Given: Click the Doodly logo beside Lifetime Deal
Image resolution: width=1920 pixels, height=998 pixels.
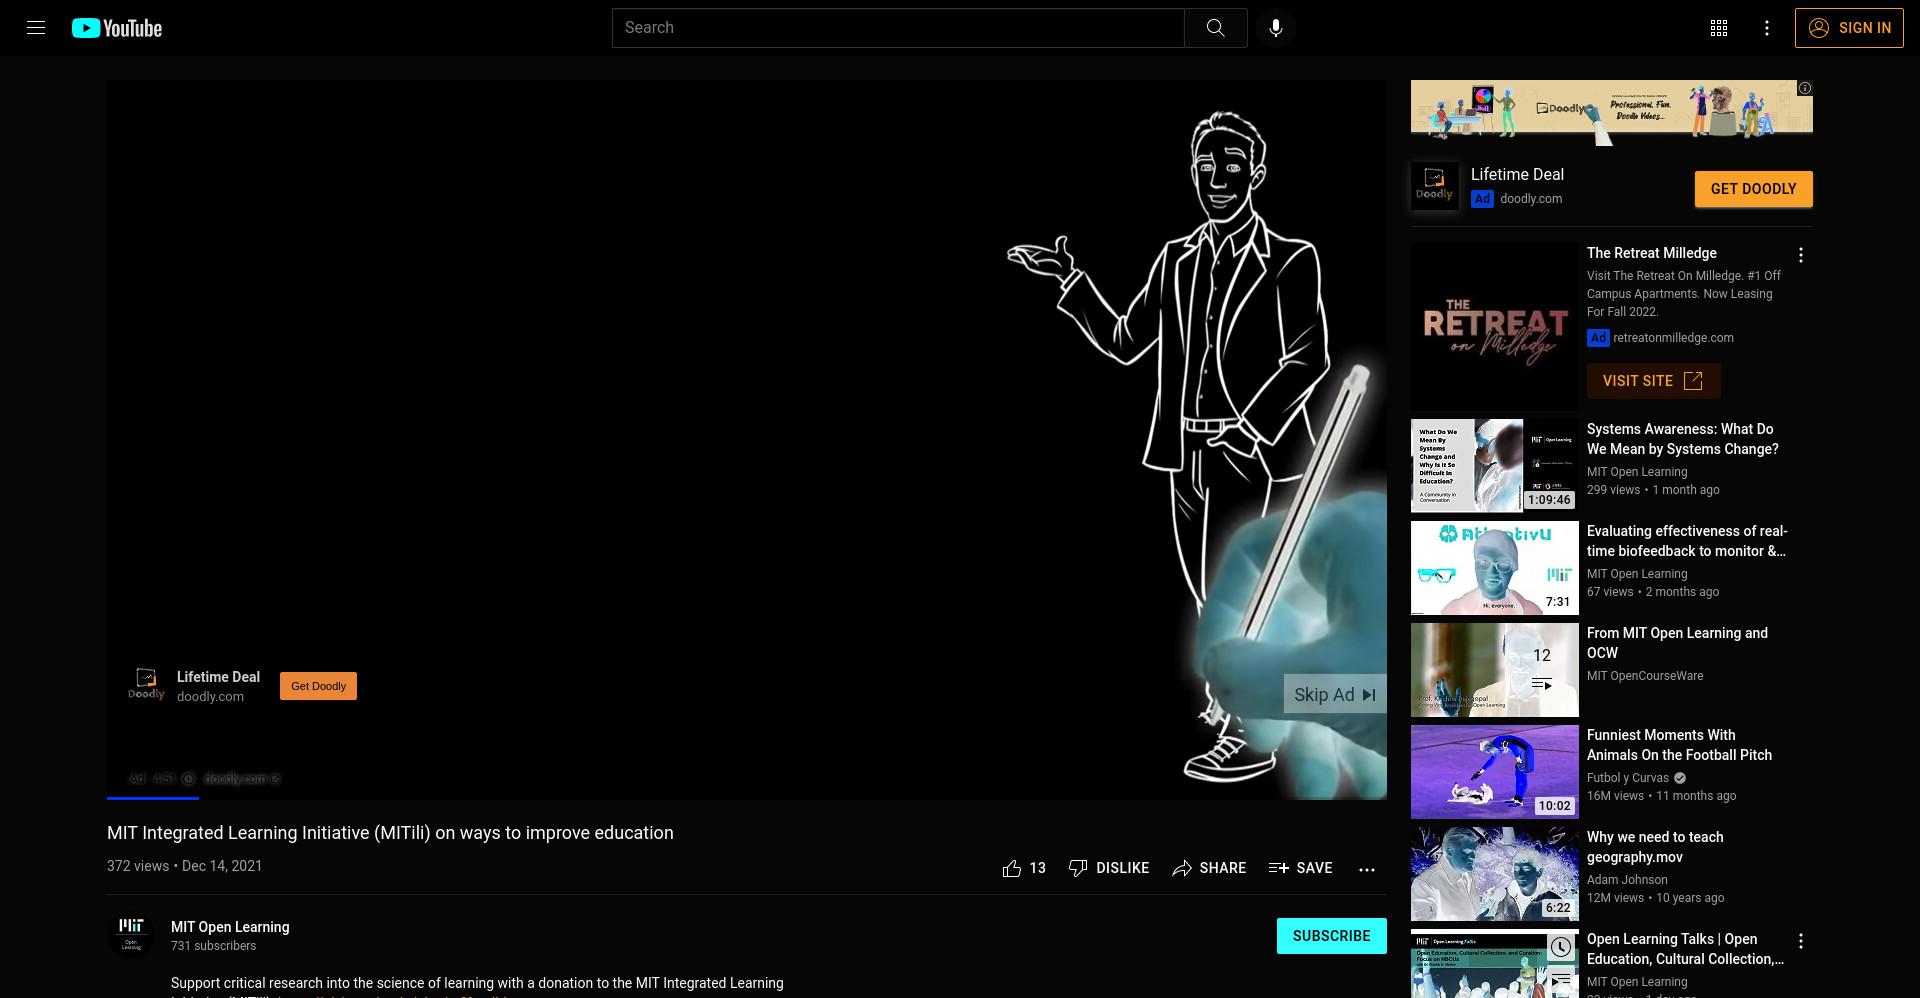Looking at the screenshot, I should point(1435,186).
